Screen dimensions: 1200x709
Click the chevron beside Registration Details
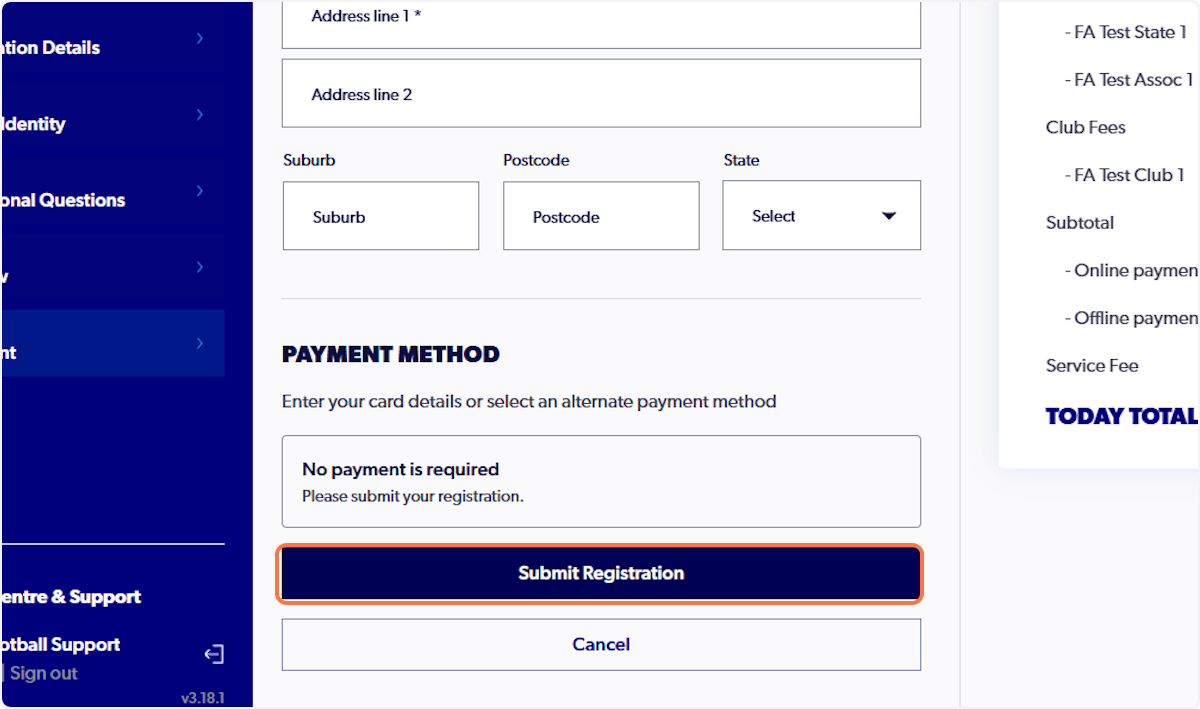198,37
